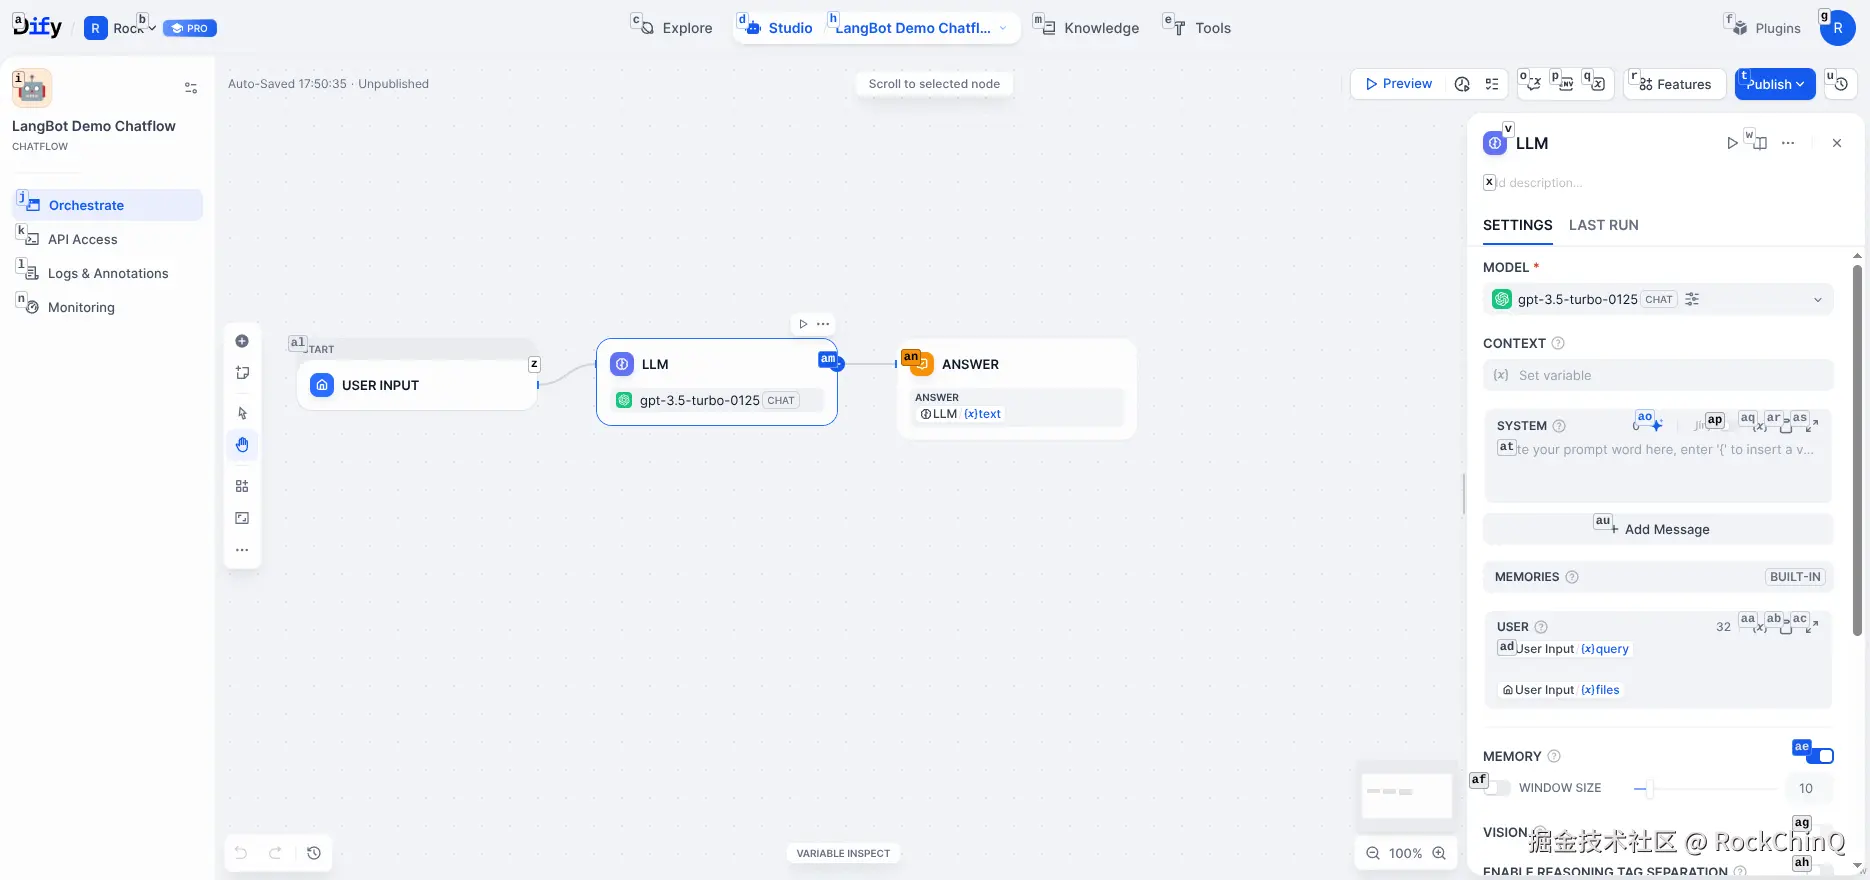Toggle the MEMORY switch
Viewport: 1870px width, 880px height.
point(1820,756)
